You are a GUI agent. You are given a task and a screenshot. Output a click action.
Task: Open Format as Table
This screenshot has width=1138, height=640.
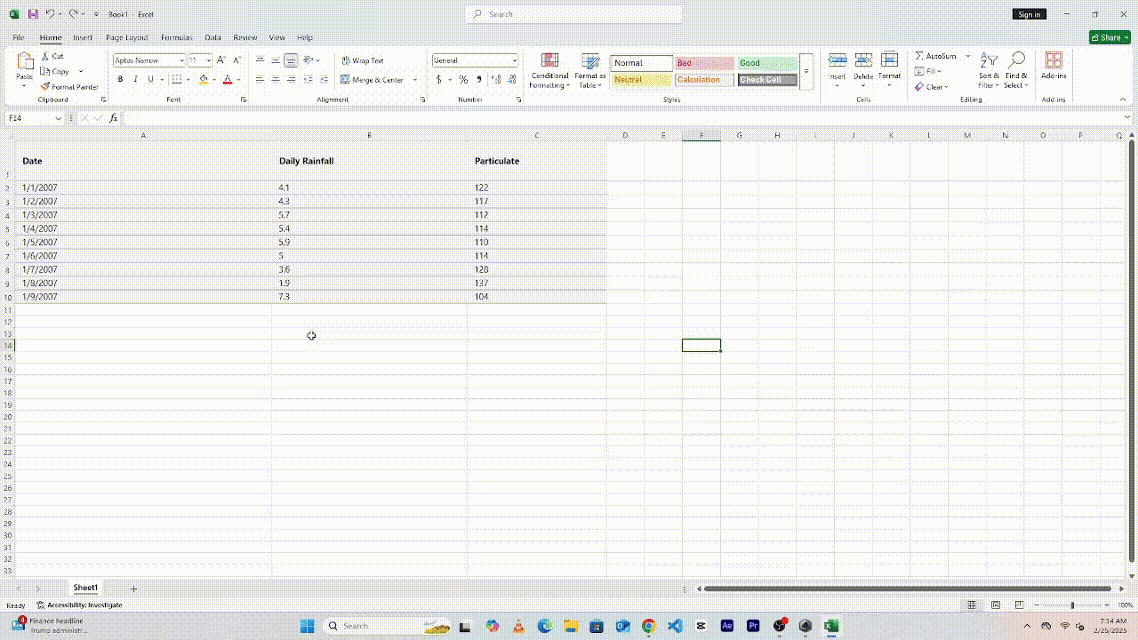click(590, 71)
